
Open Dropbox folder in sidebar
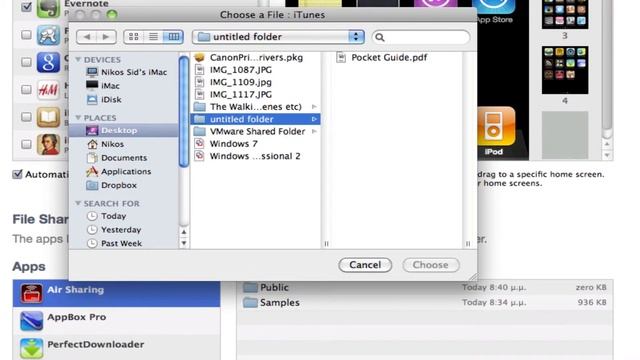click(x=111, y=185)
